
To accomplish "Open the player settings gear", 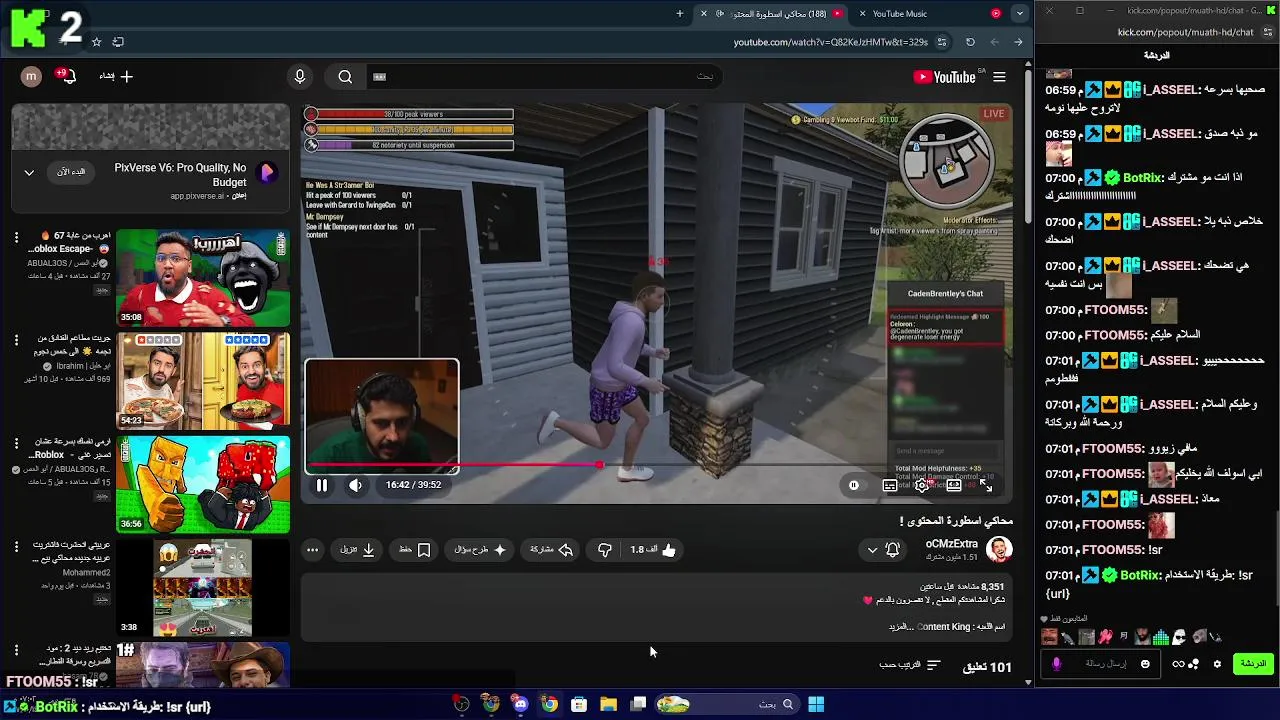I will pyautogui.click(x=922, y=485).
